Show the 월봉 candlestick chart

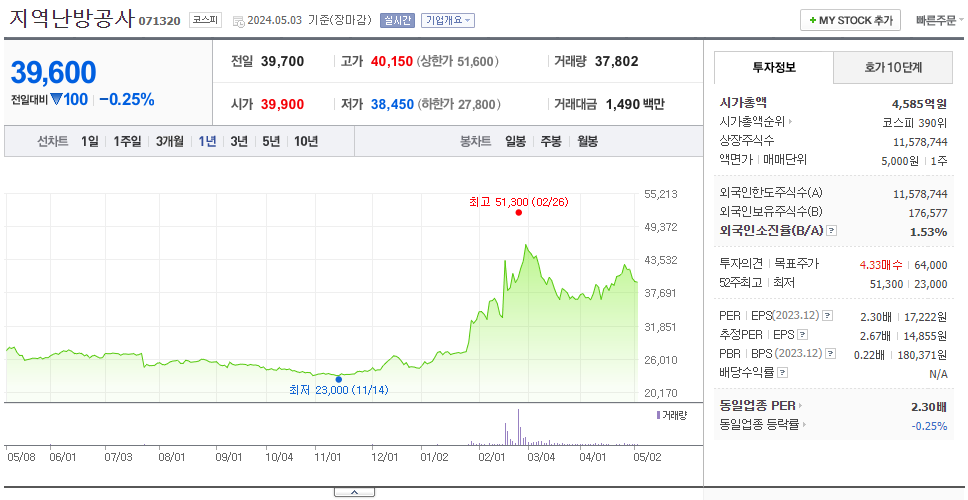[x=588, y=141]
